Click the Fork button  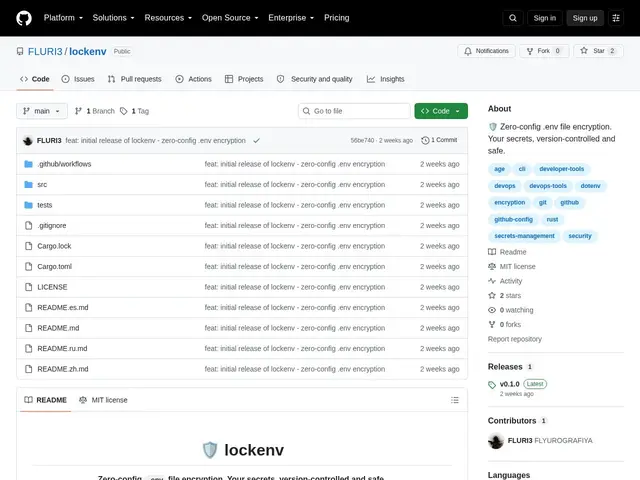tap(544, 51)
